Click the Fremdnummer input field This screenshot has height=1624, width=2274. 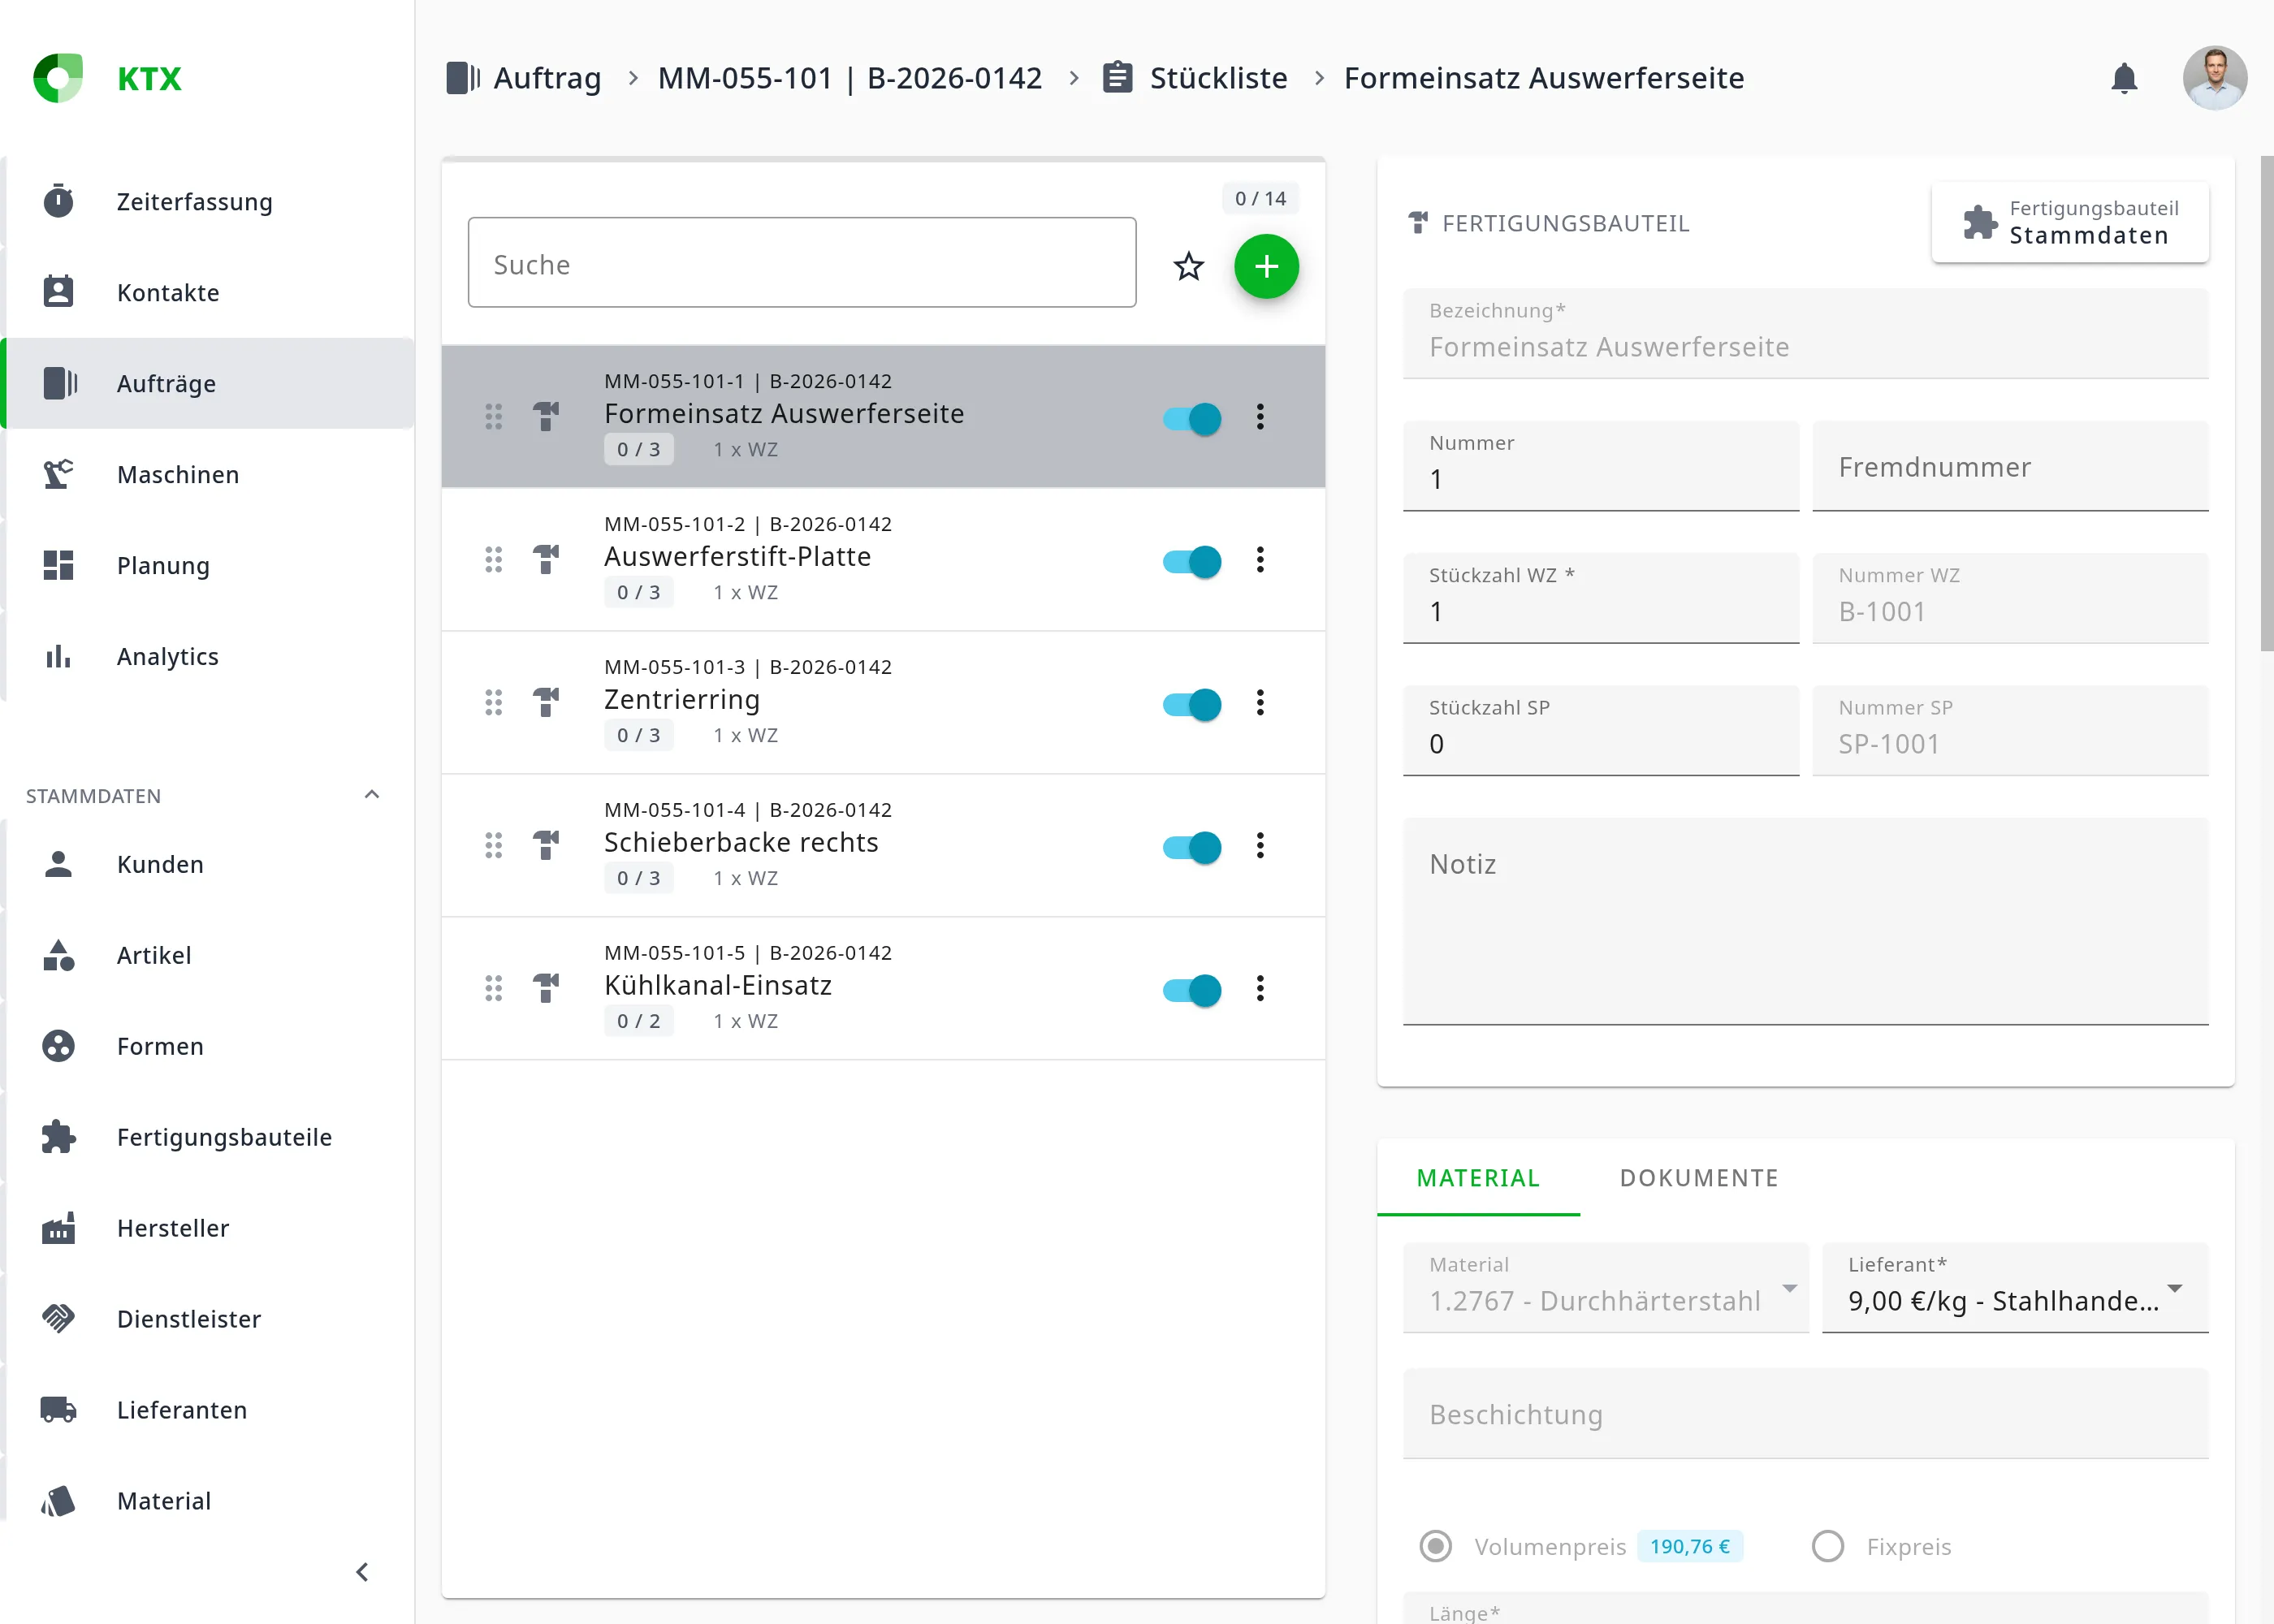pyautogui.click(x=2010, y=466)
